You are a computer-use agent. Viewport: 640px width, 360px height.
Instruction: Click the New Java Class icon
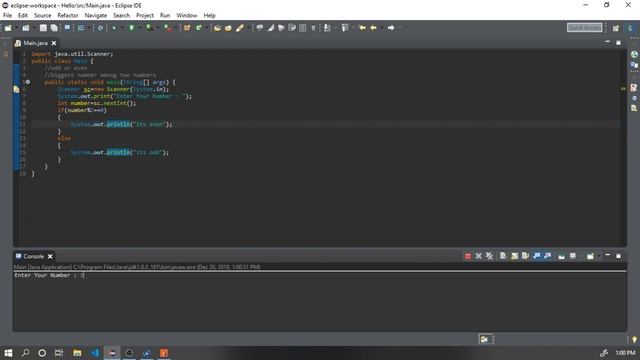point(199,28)
